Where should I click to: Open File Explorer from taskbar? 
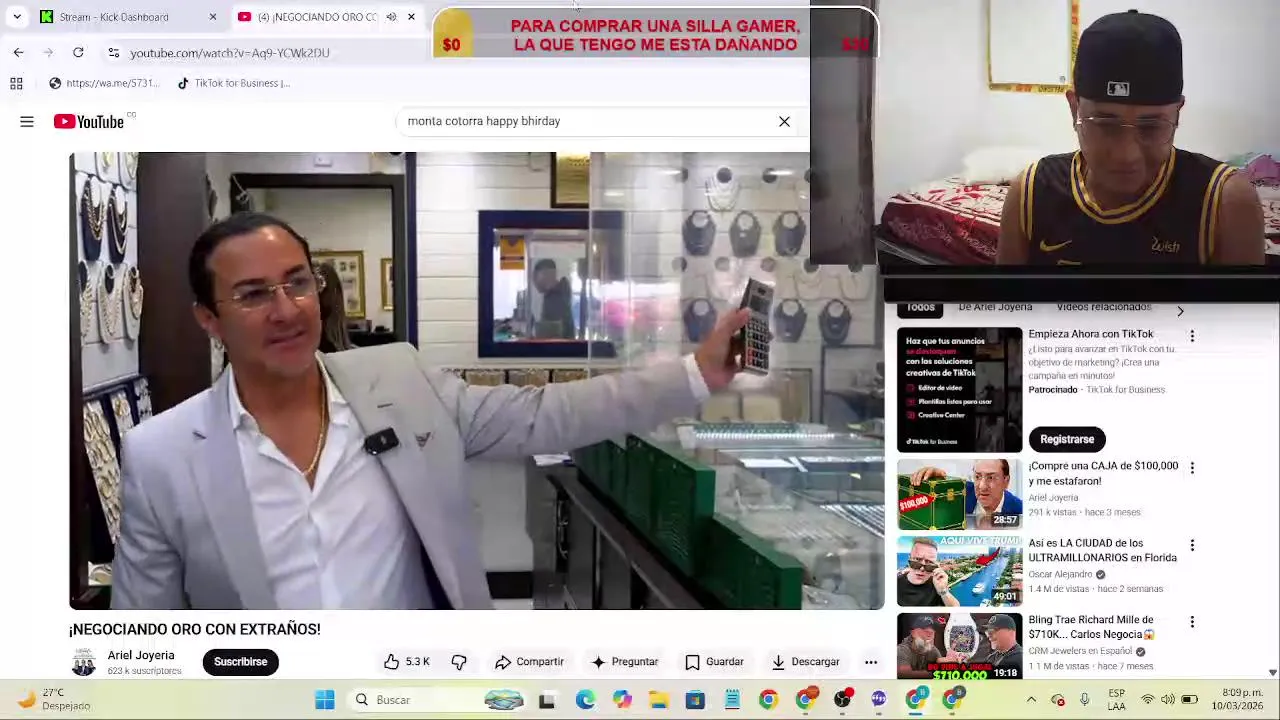[658, 700]
